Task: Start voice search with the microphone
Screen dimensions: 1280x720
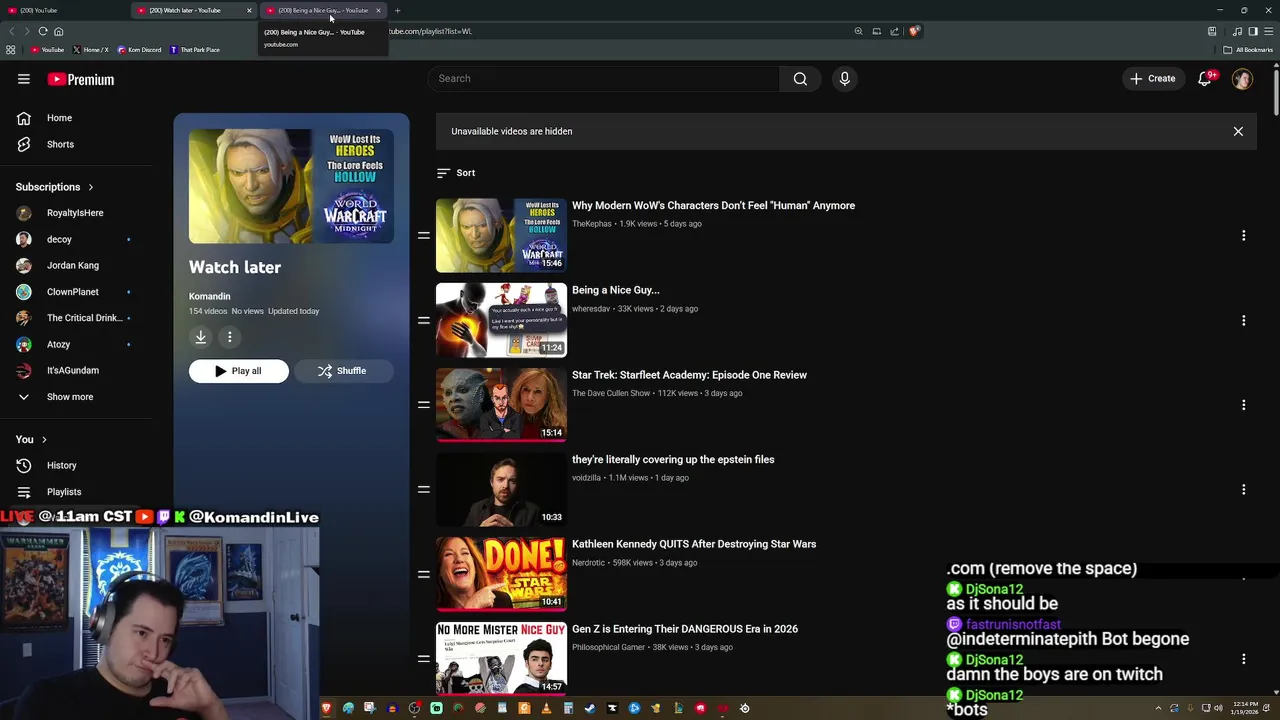Action: pyautogui.click(x=845, y=79)
